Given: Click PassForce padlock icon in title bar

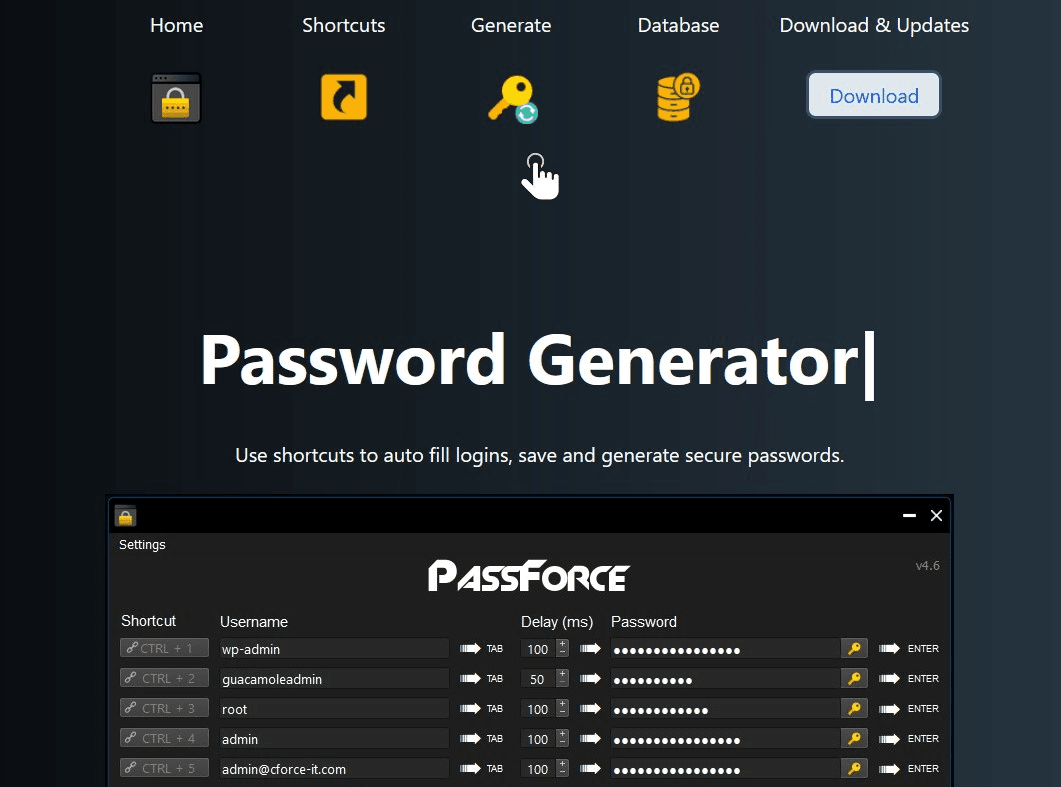Looking at the screenshot, I should [x=125, y=516].
